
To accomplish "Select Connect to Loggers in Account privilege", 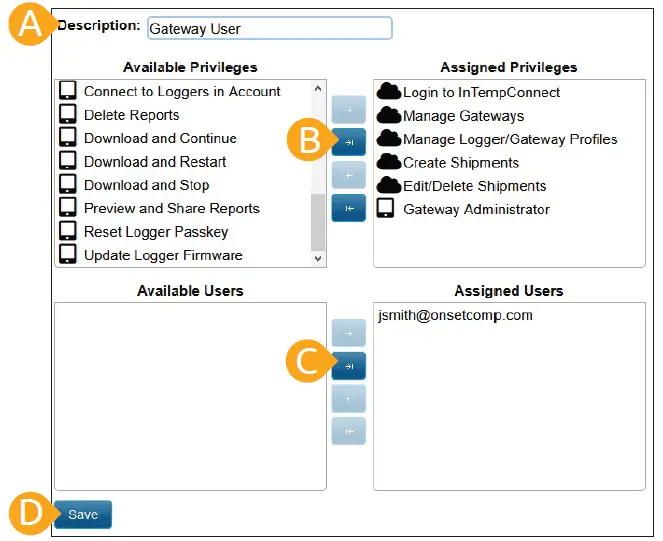I will click(x=184, y=91).
